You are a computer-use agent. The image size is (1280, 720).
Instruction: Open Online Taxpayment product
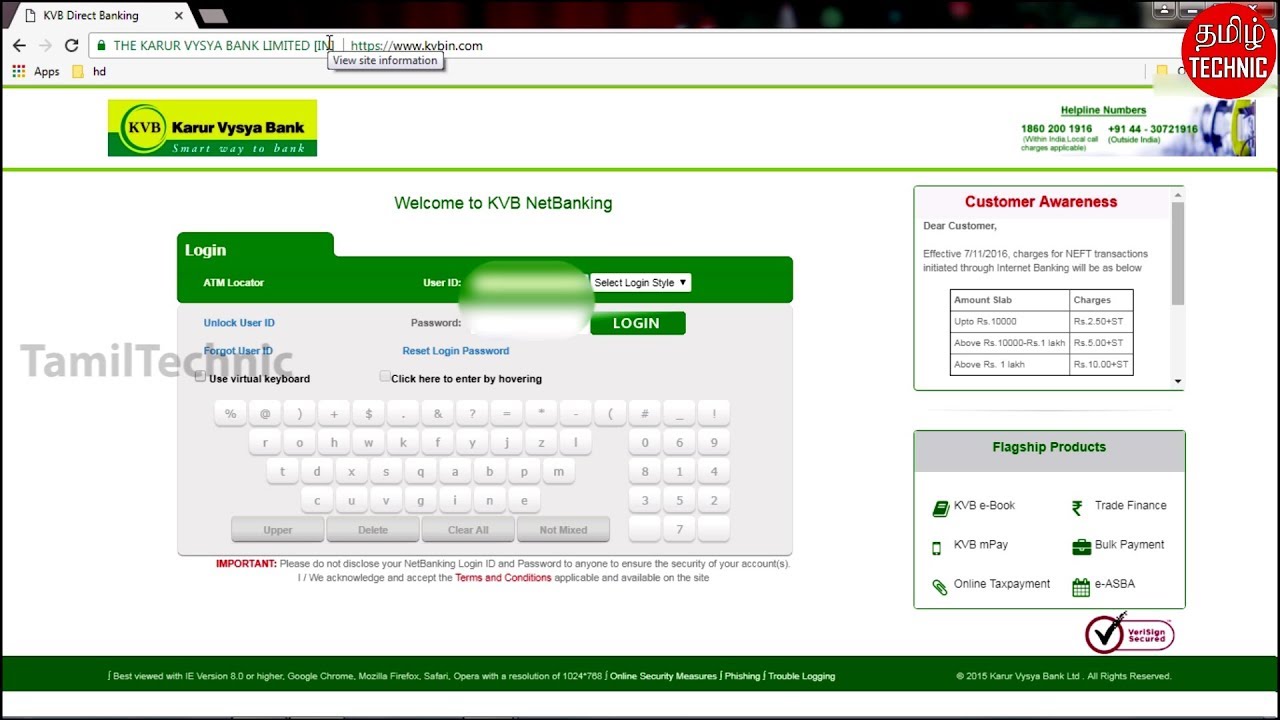pos(991,584)
